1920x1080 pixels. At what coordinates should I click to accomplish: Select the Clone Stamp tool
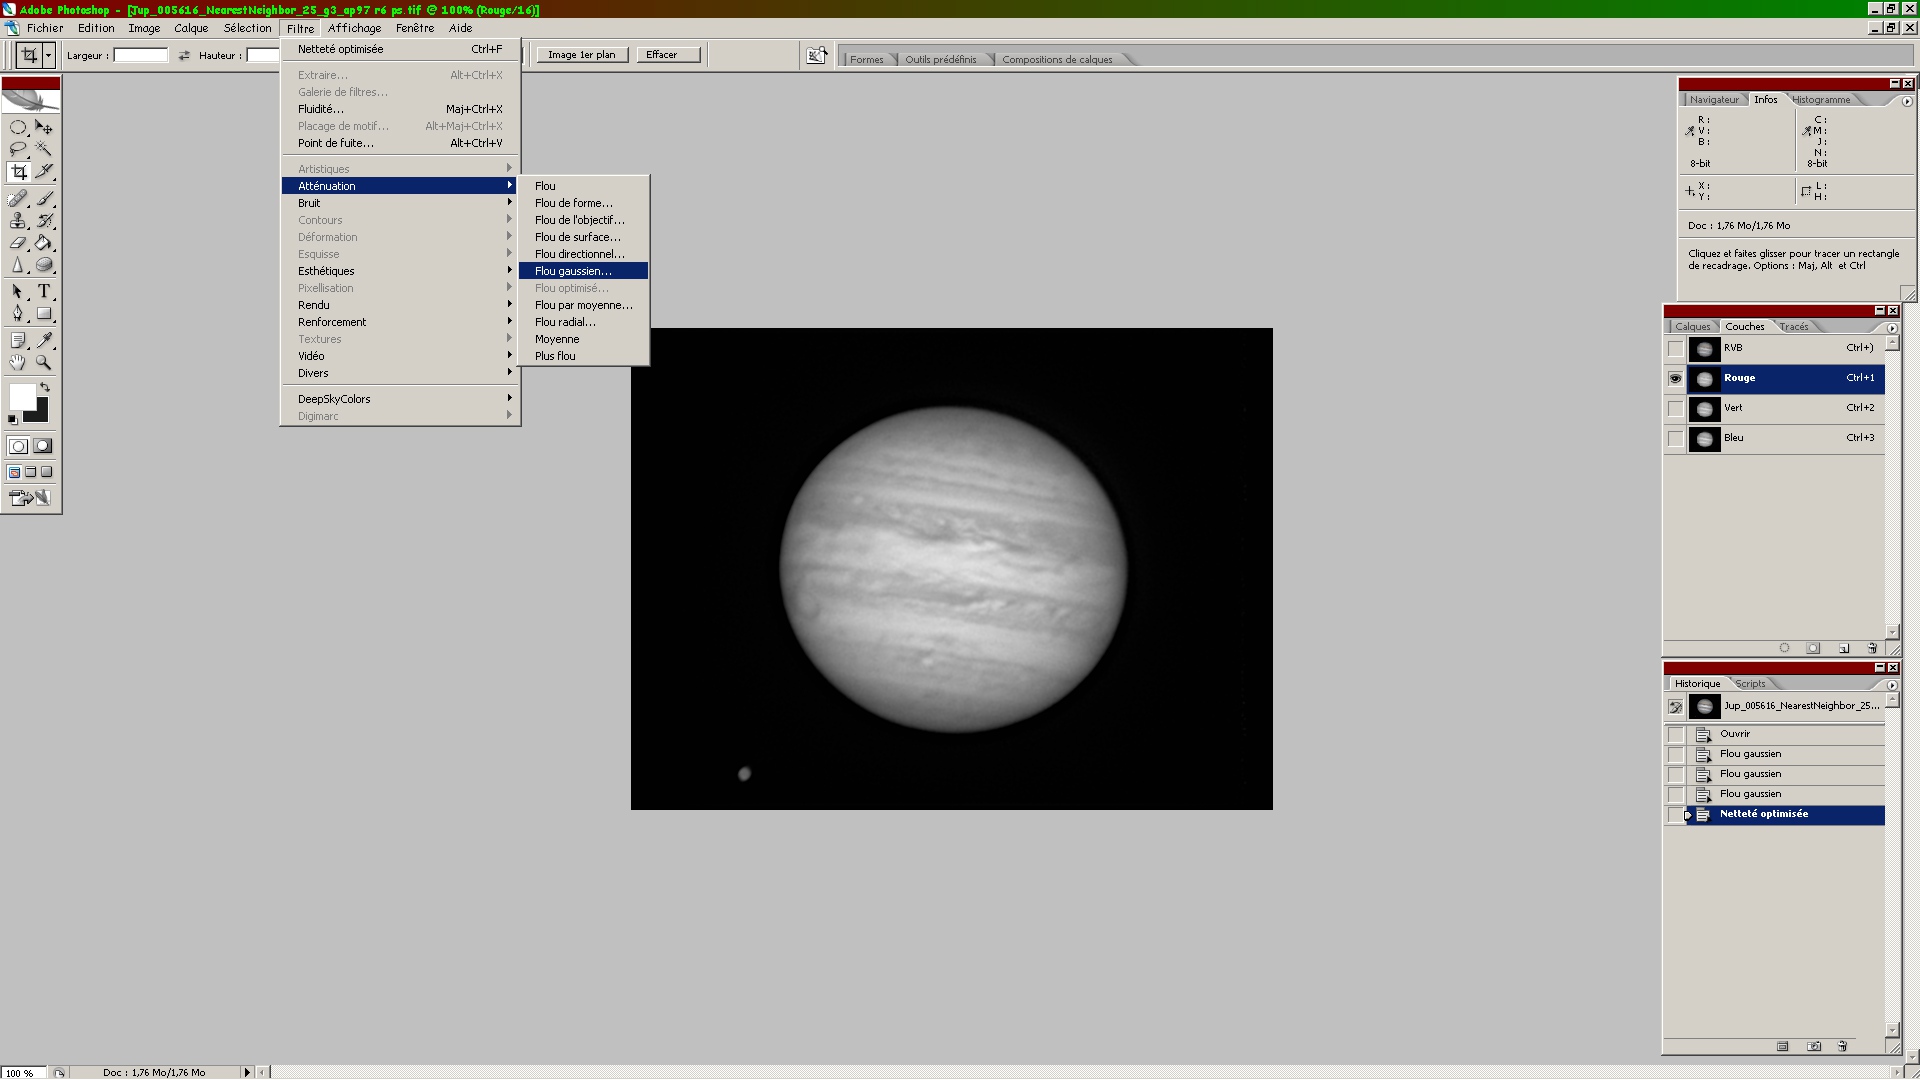(18, 221)
